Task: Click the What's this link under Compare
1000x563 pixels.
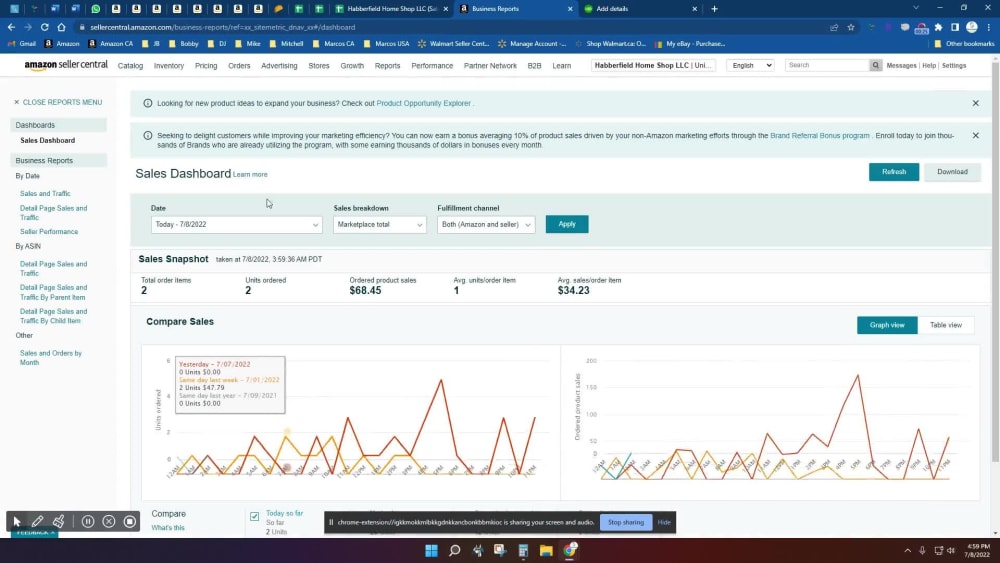Action: click(168, 528)
